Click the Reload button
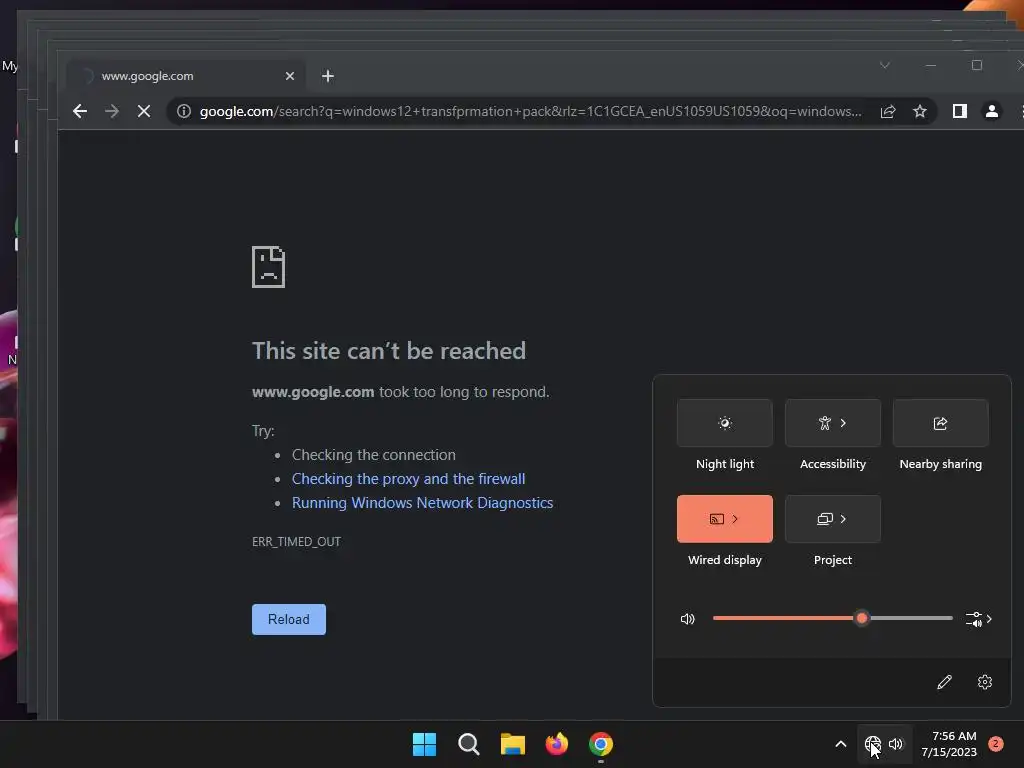 coord(289,619)
